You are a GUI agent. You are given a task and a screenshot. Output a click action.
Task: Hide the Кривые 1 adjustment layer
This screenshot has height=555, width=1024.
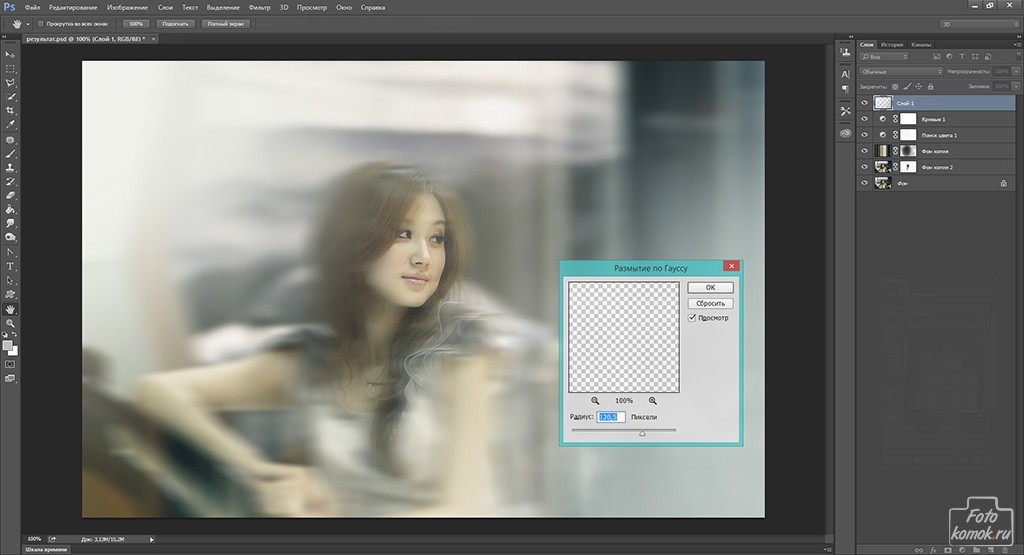click(865, 119)
